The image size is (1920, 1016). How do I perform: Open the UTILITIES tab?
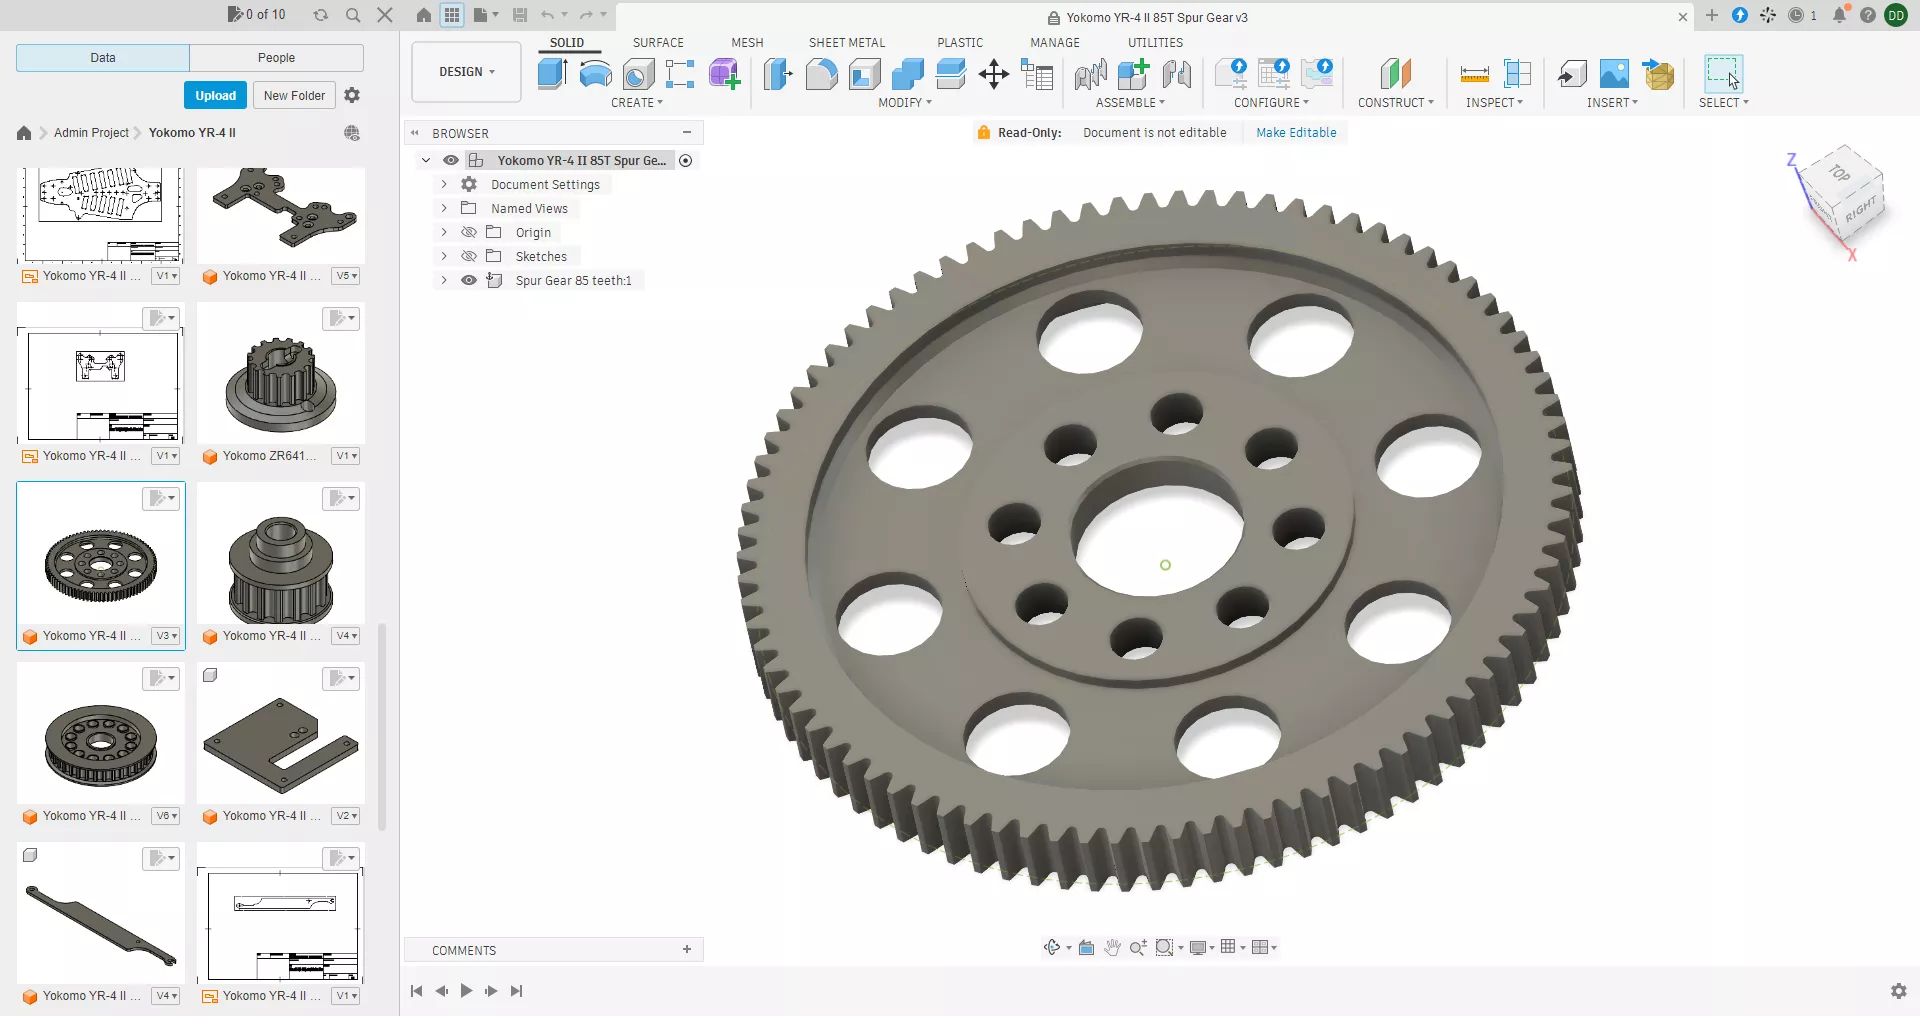1155,43
